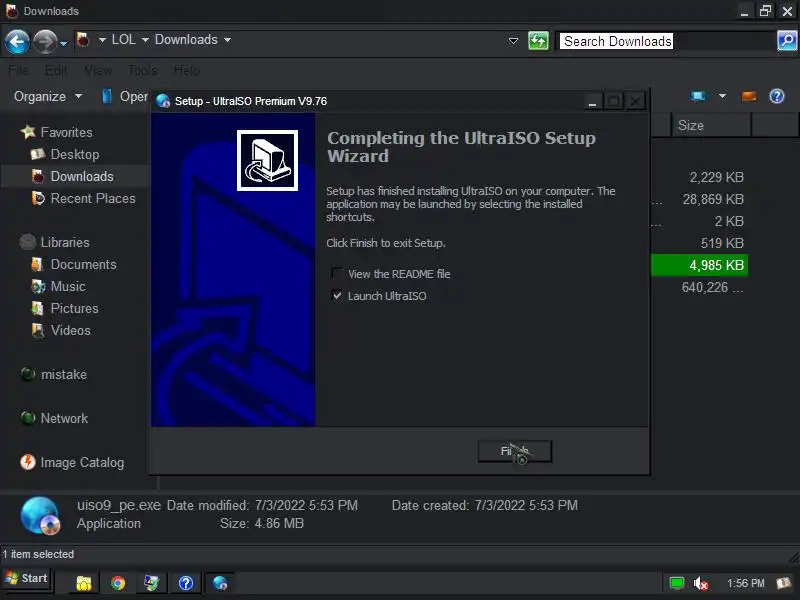The image size is (800, 600).
Task: Click the Start button
Action: click(26, 578)
